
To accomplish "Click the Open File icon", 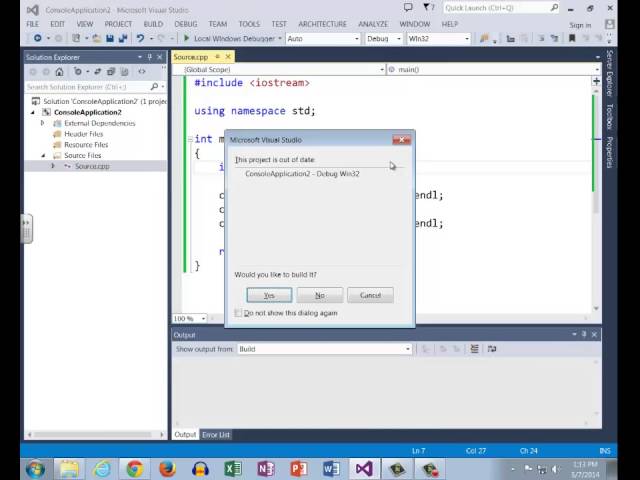I will pyautogui.click(x=97, y=38).
